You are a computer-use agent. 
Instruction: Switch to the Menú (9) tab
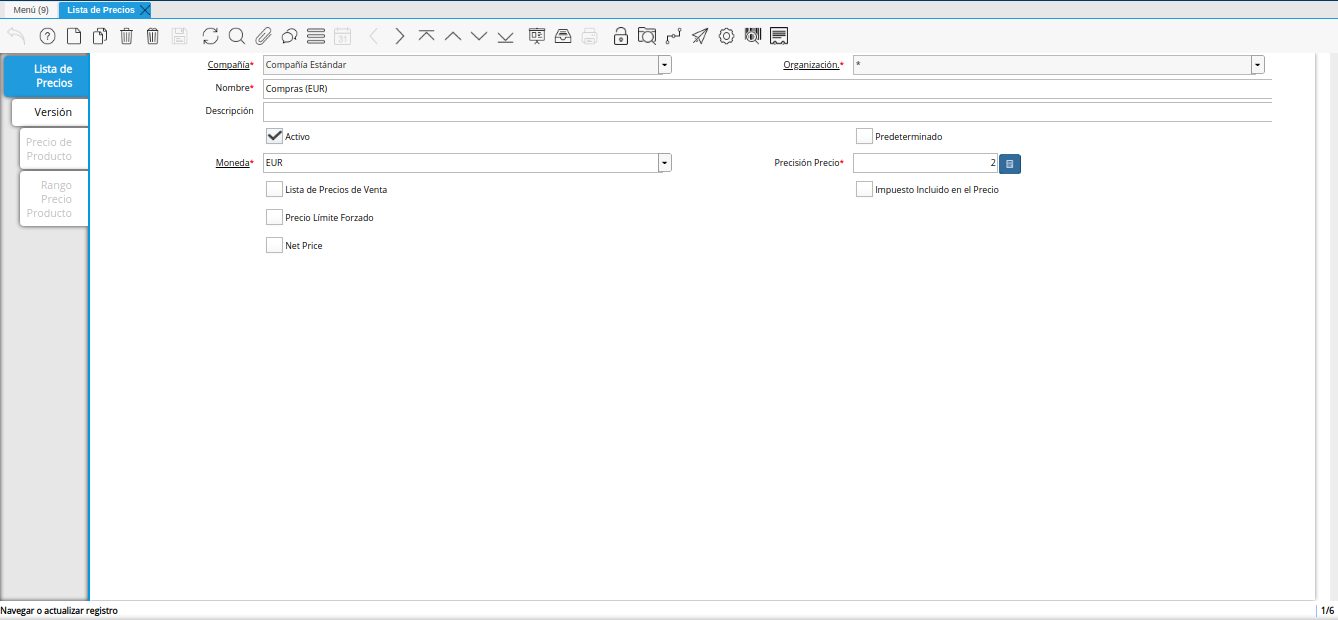pos(30,9)
